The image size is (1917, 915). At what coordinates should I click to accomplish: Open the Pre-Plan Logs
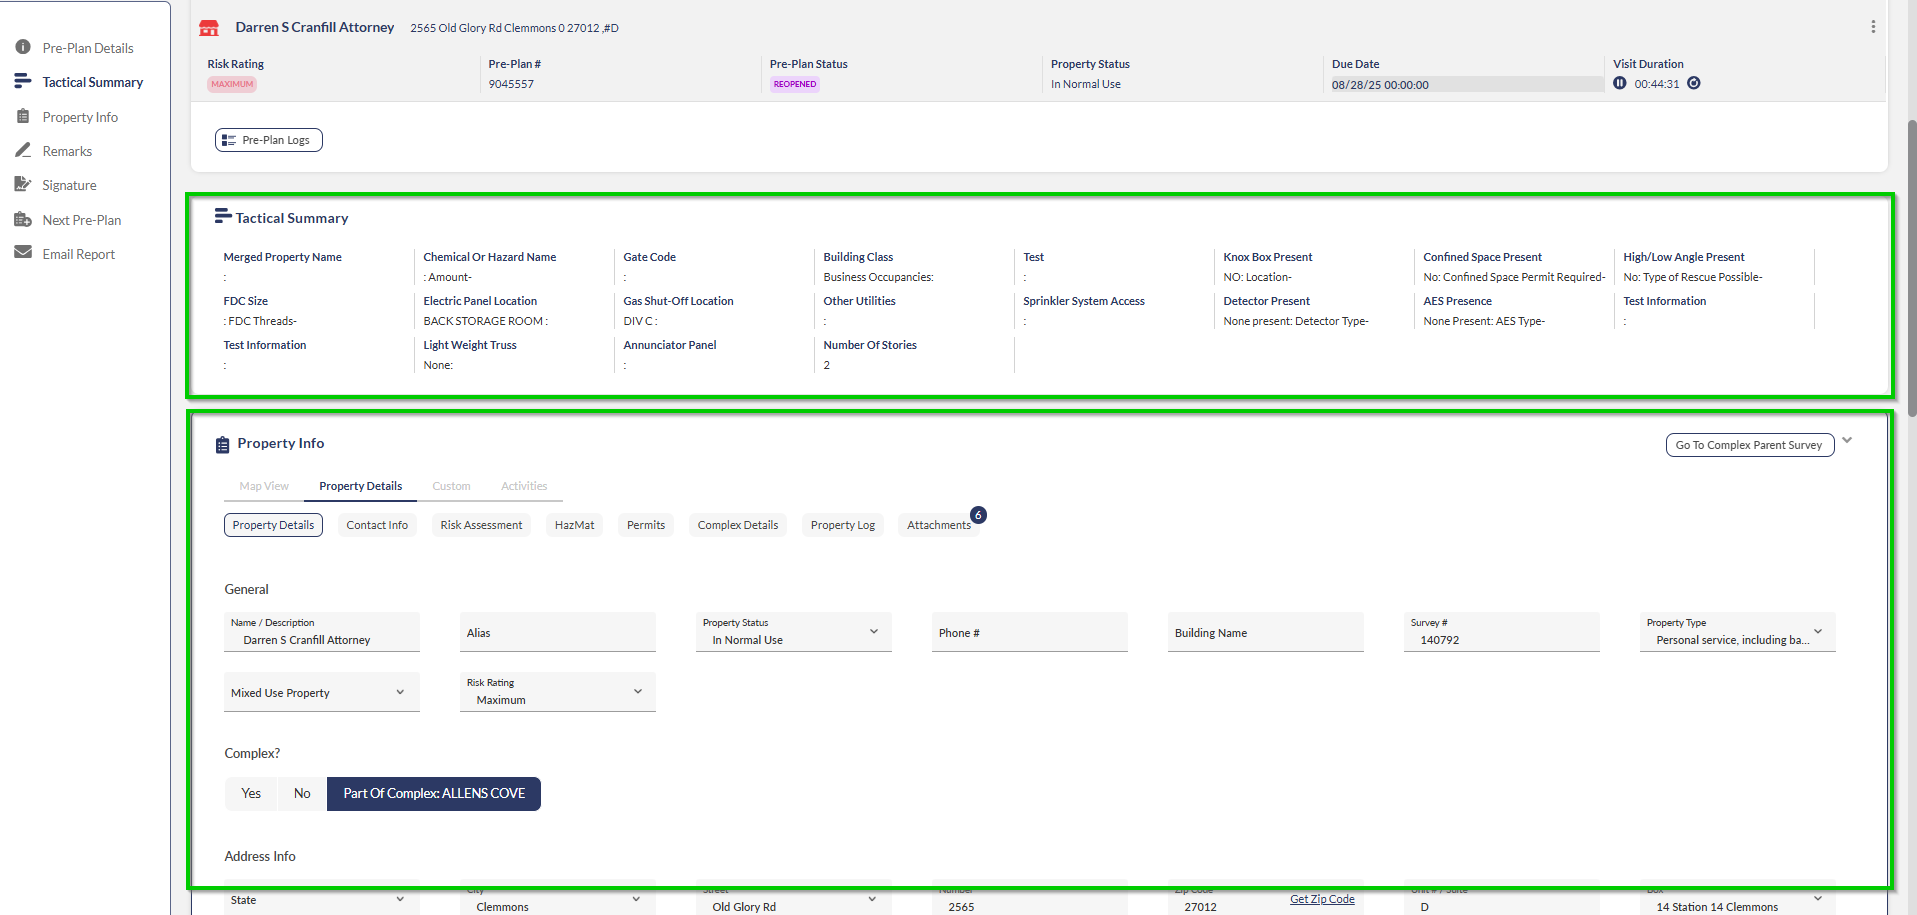point(268,141)
